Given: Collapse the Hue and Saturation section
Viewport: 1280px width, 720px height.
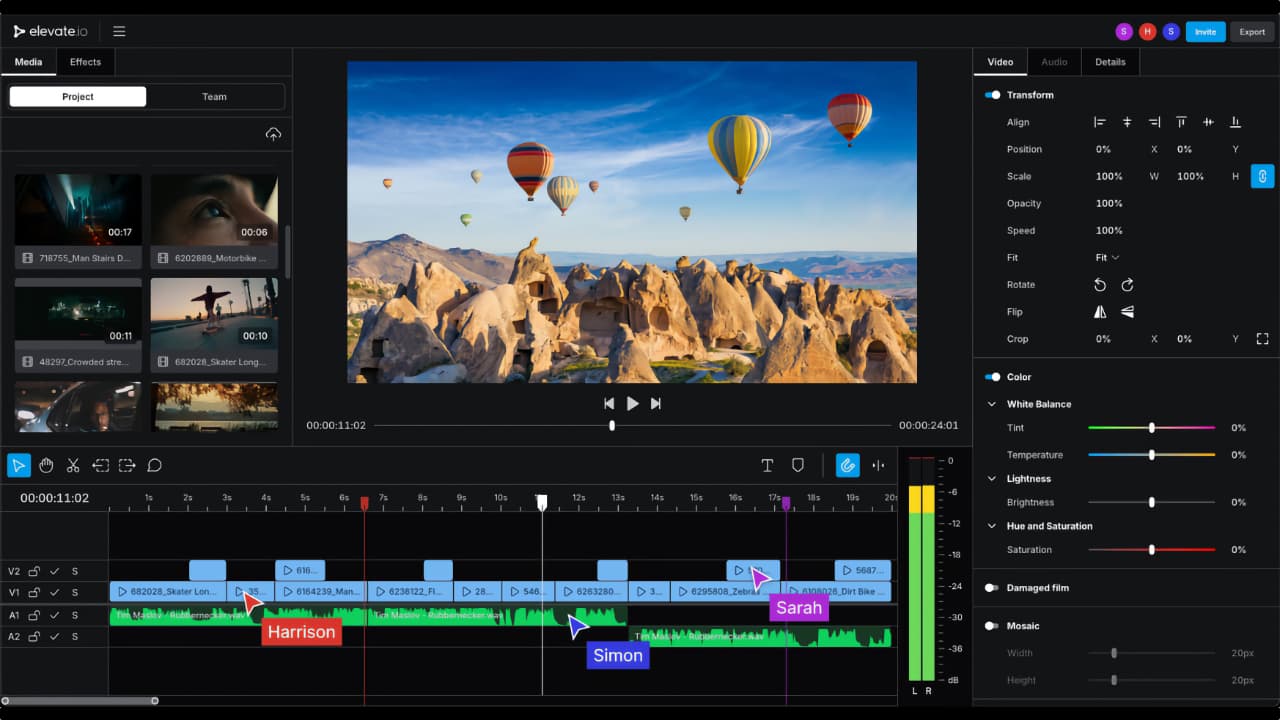Looking at the screenshot, I should pos(992,526).
